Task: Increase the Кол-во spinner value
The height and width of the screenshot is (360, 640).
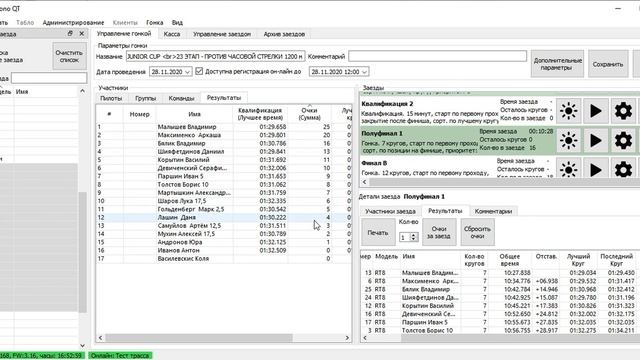Action: coord(413,235)
